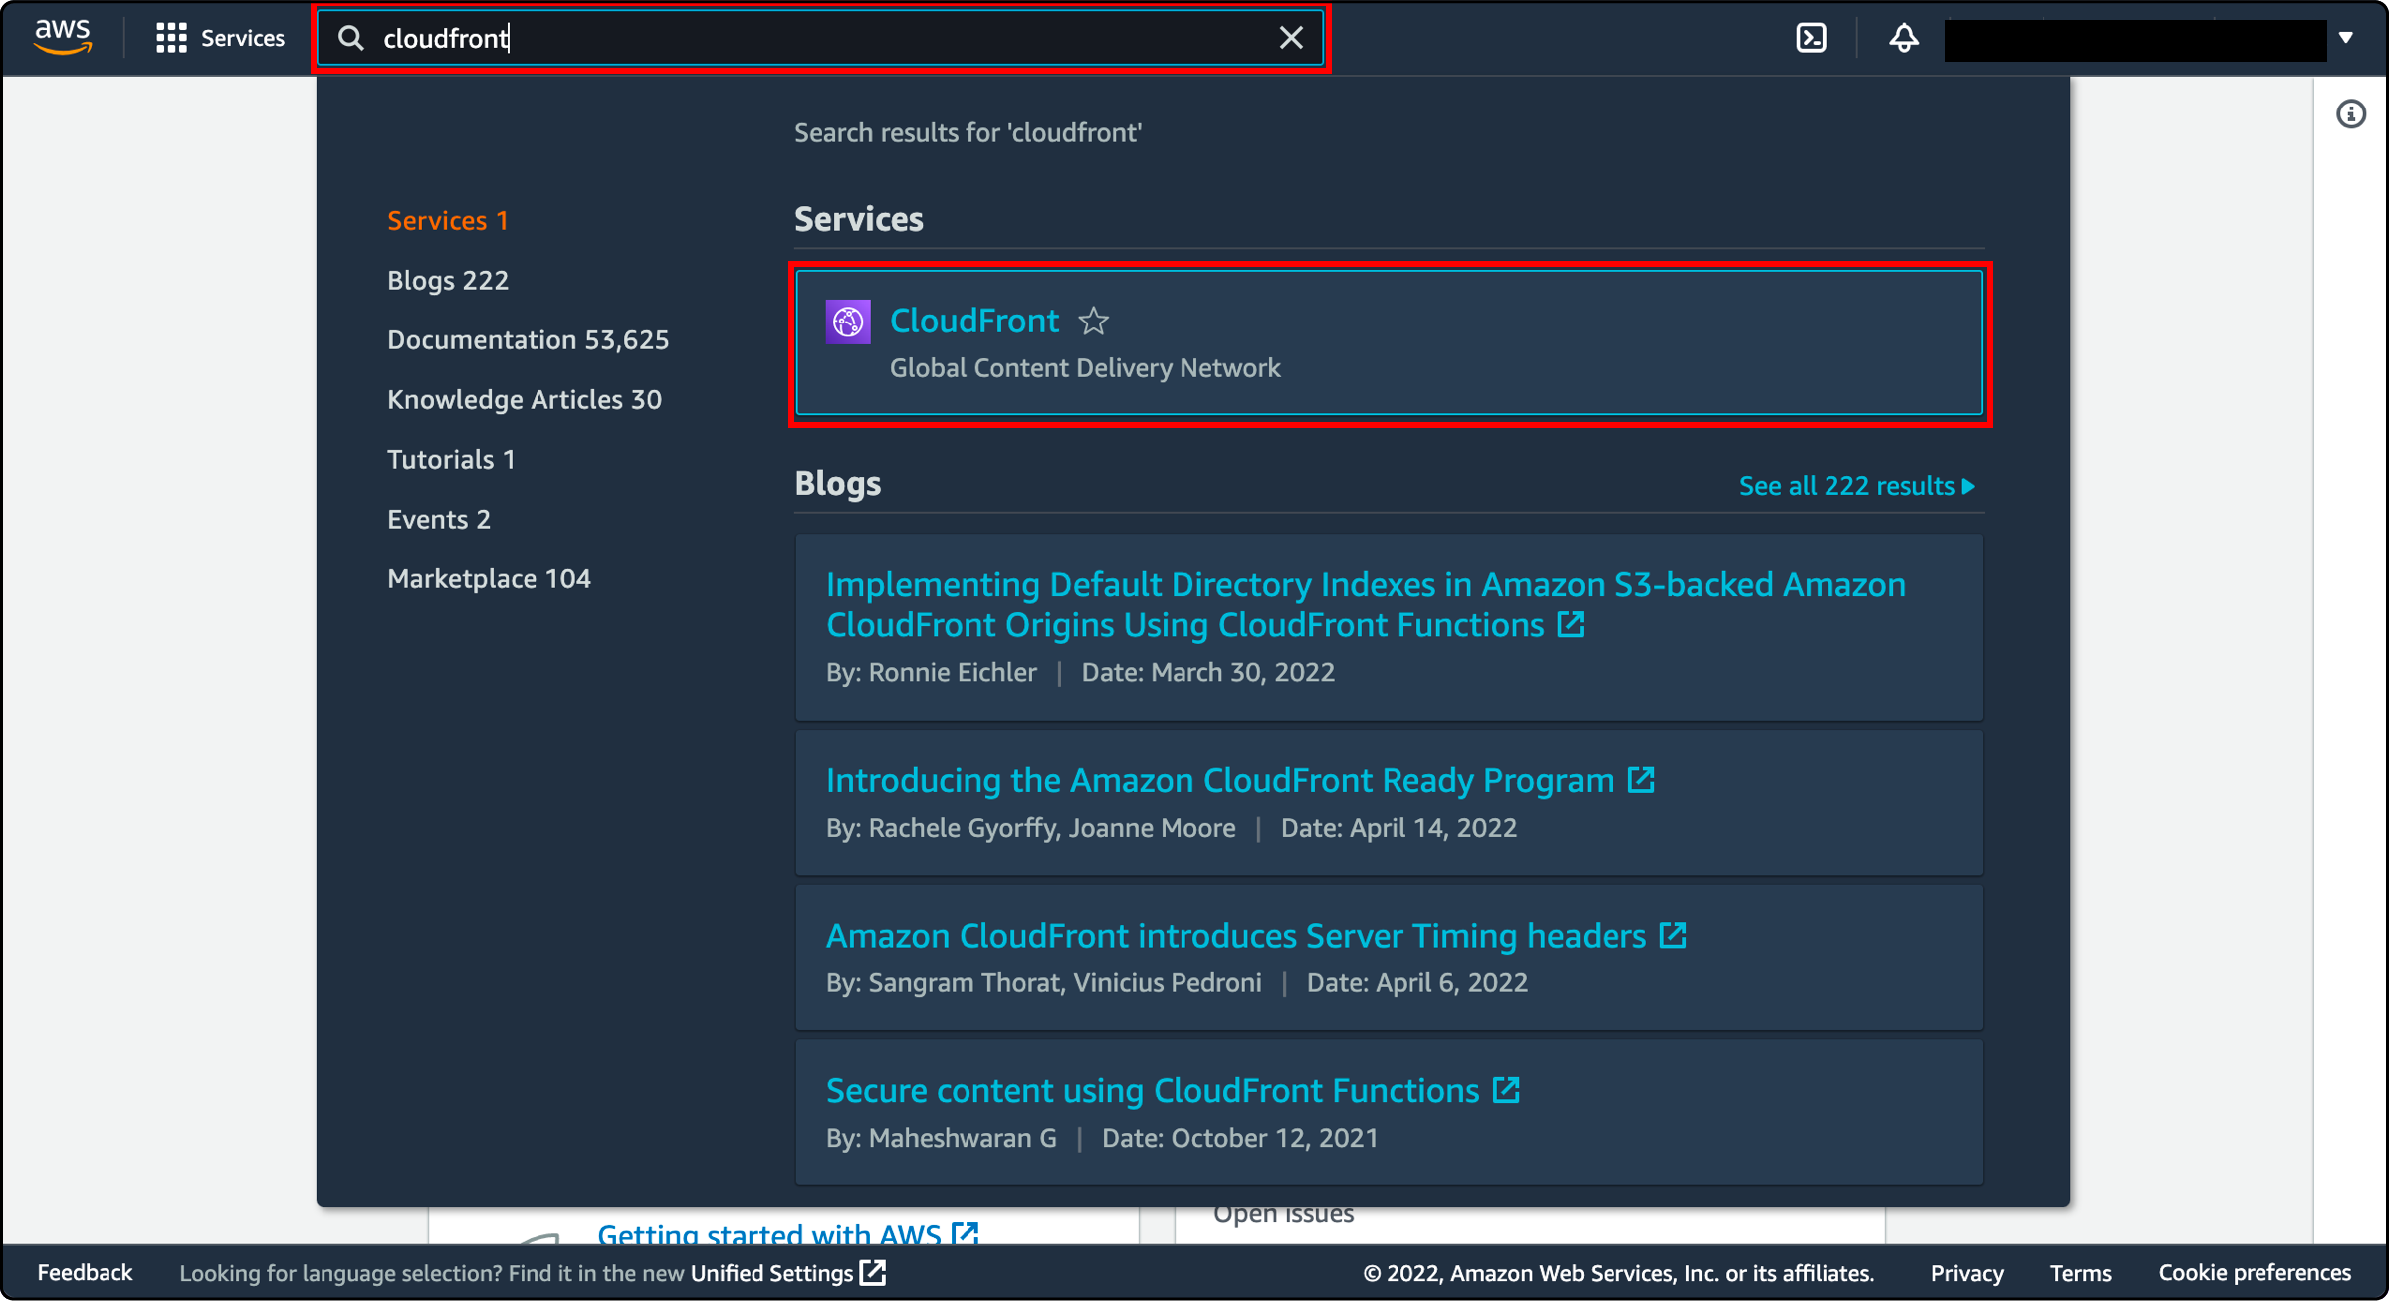Open the info panel icon
Image resolution: width=2389 pixels, height=1301 pixels.
pyautogui.click(x=2350, y=114)
